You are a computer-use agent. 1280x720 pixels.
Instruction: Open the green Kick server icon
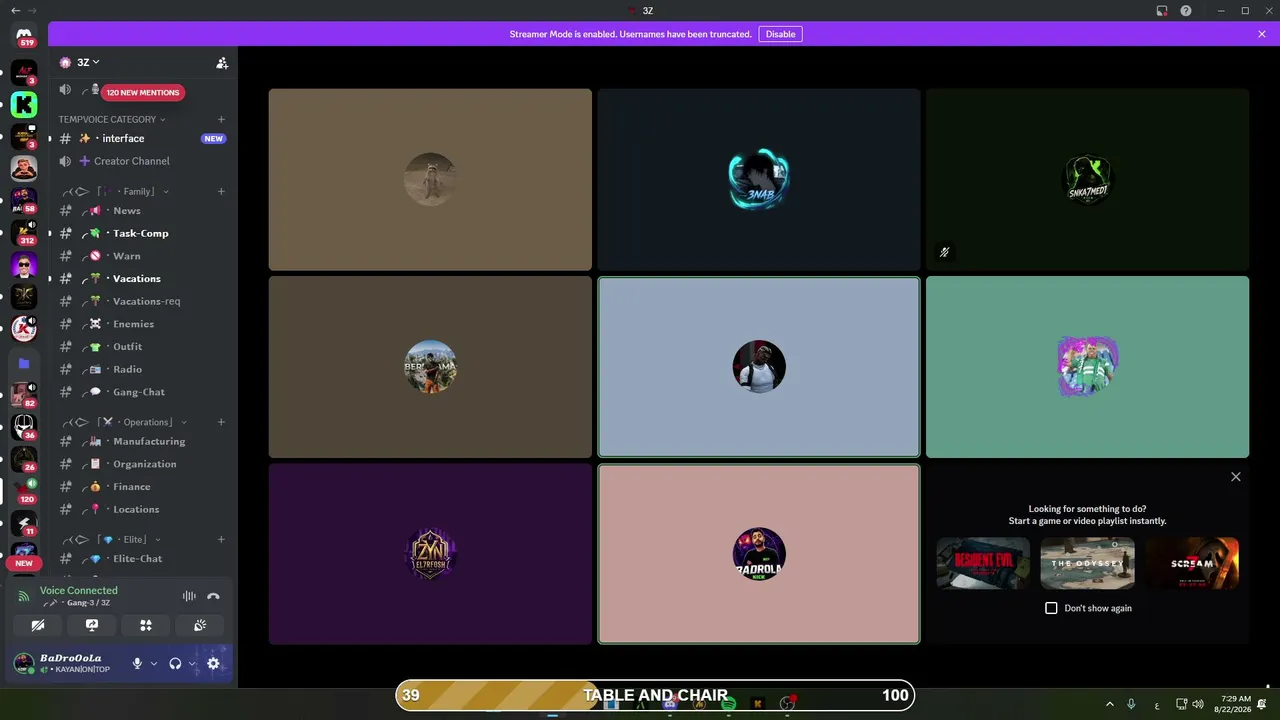24,105
